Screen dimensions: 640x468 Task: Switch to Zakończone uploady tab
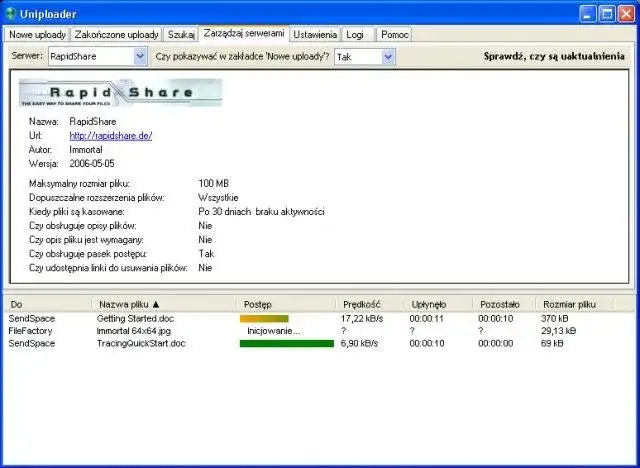116,35
